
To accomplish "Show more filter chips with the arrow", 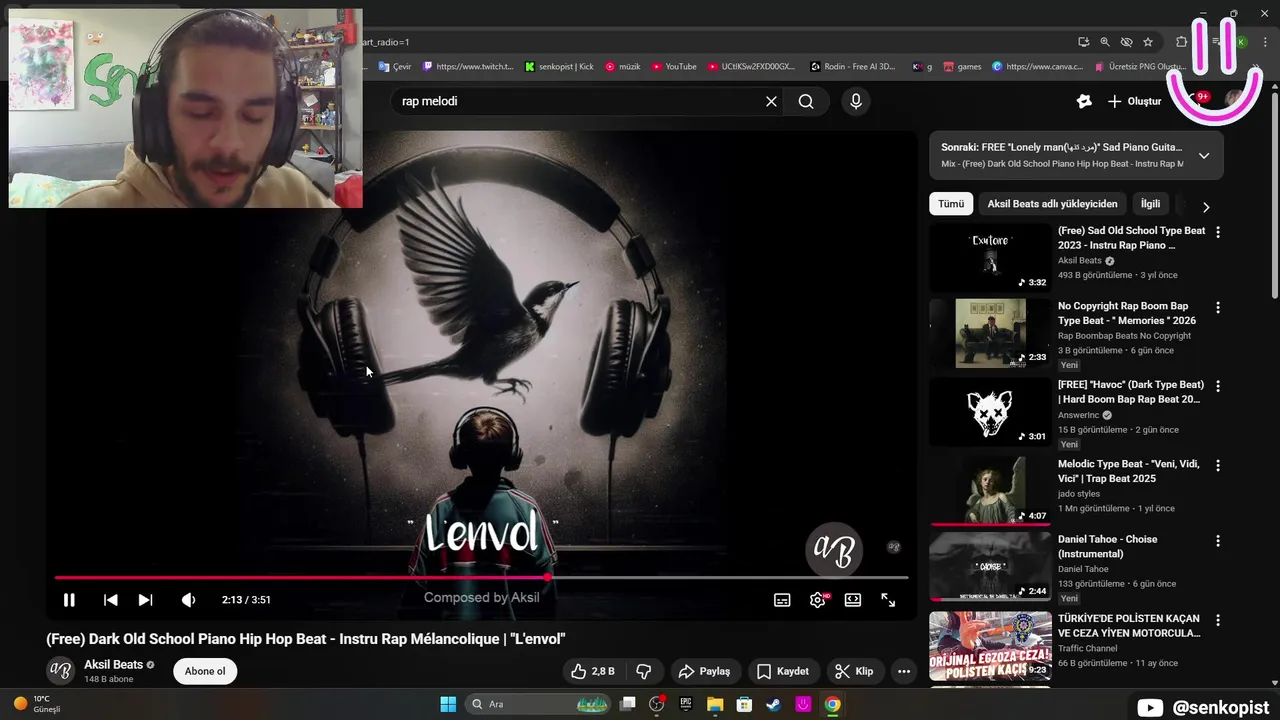I will (x=1206, y=207).
